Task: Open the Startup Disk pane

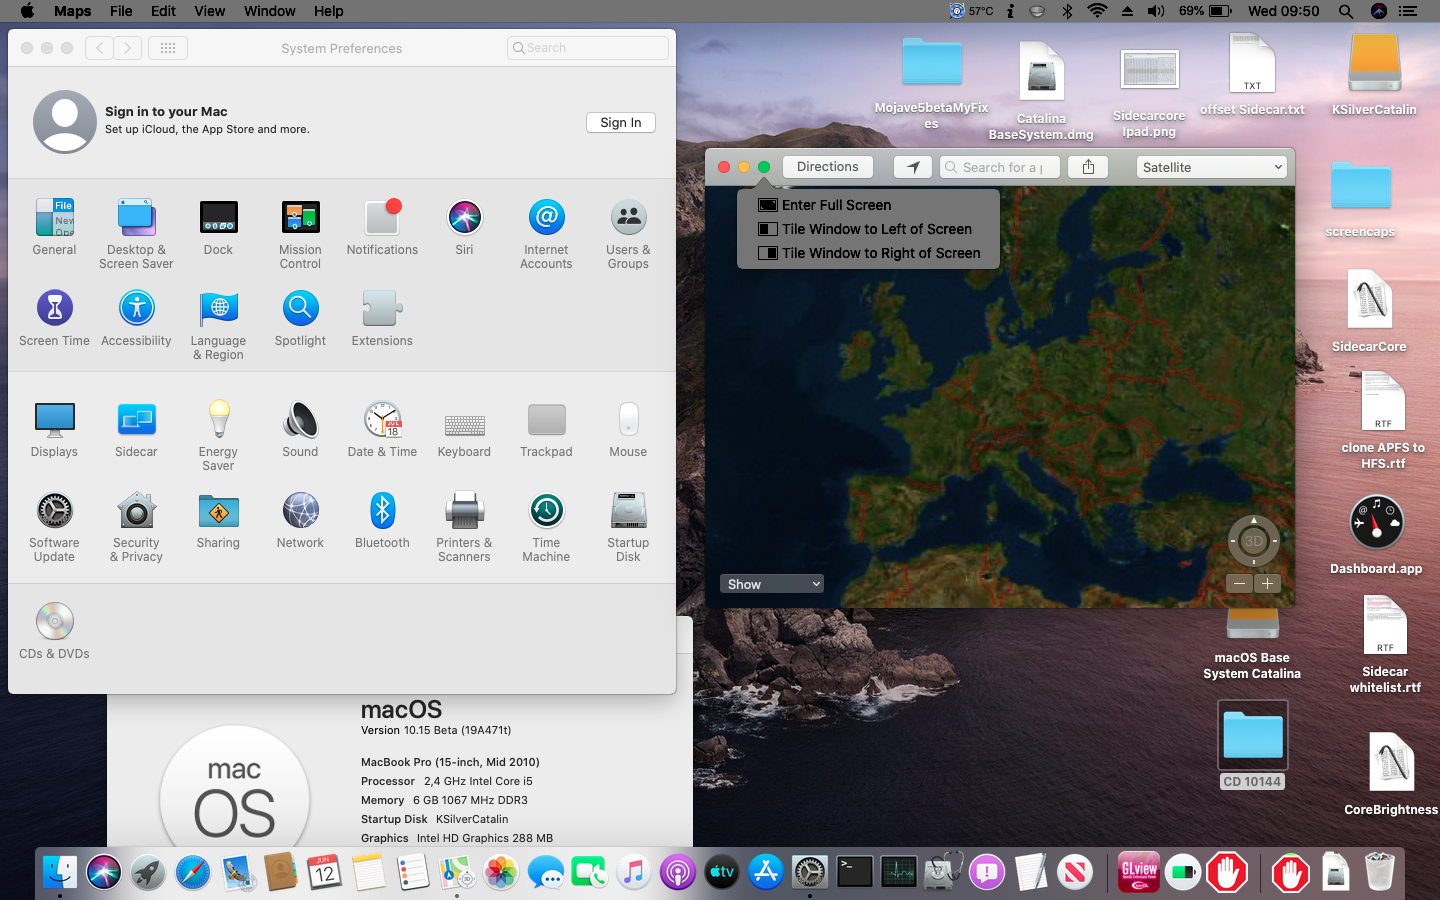Action: (628, 512)
